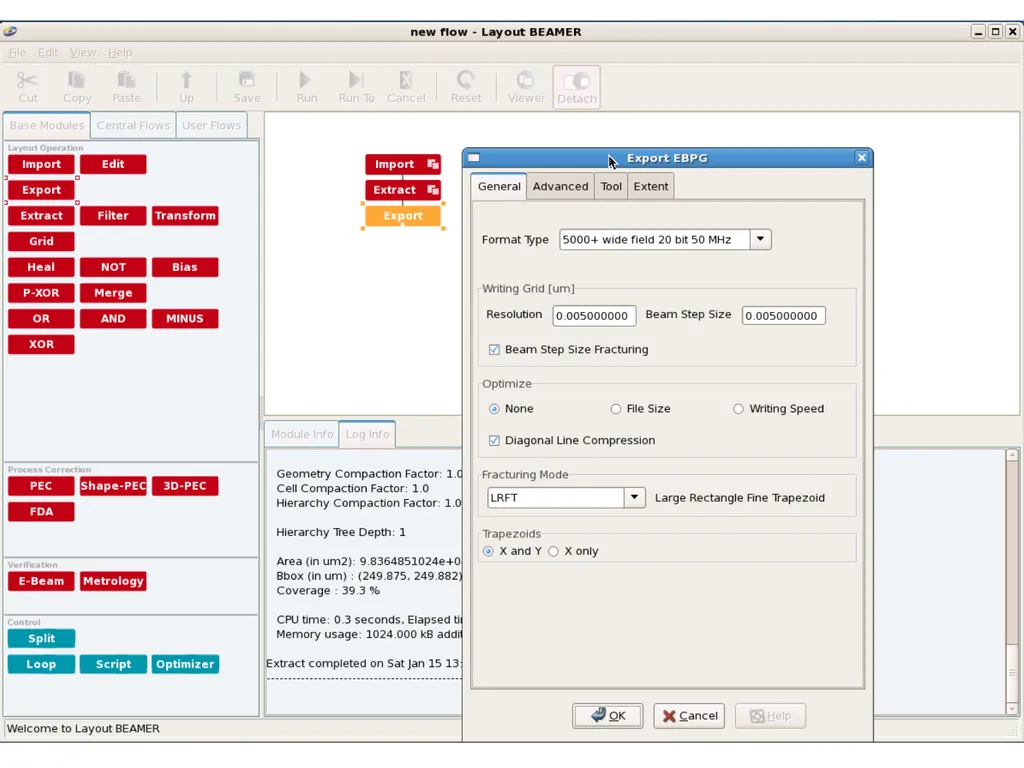This screenshot has width=1024, height=768.
Task: Toggle Diagonal Line Compression checkbox
Action: [494, 440]
